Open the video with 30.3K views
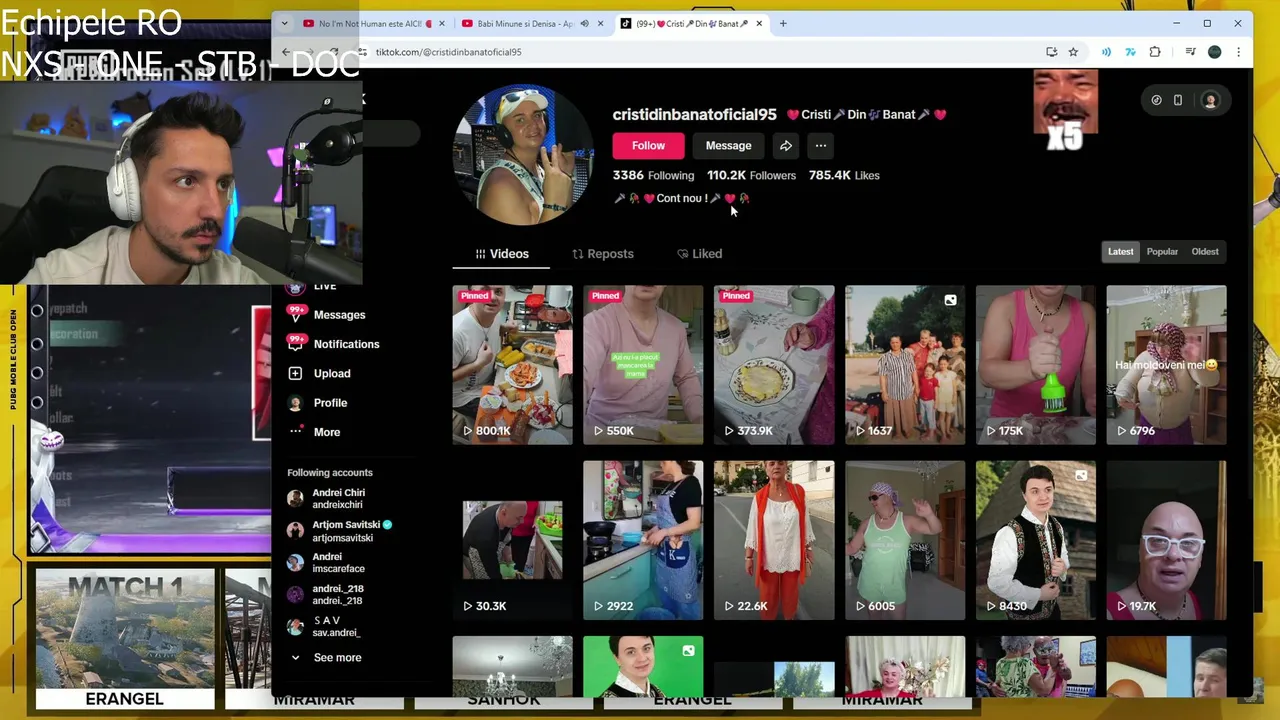Image resolution: width=1280 pixels, height=720 pixels. [512, 540]
